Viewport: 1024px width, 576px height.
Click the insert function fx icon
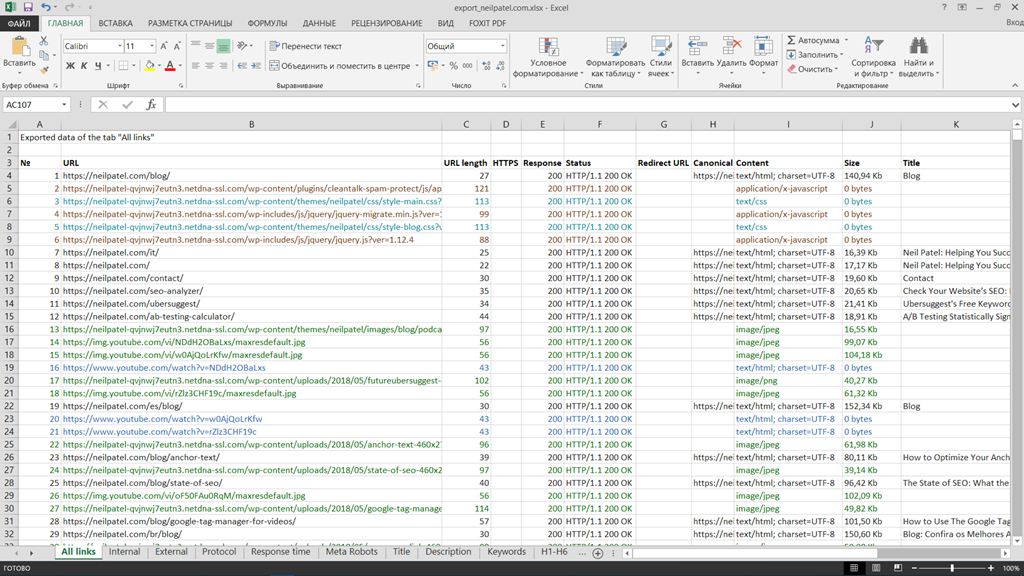click(x=151, y=104)
